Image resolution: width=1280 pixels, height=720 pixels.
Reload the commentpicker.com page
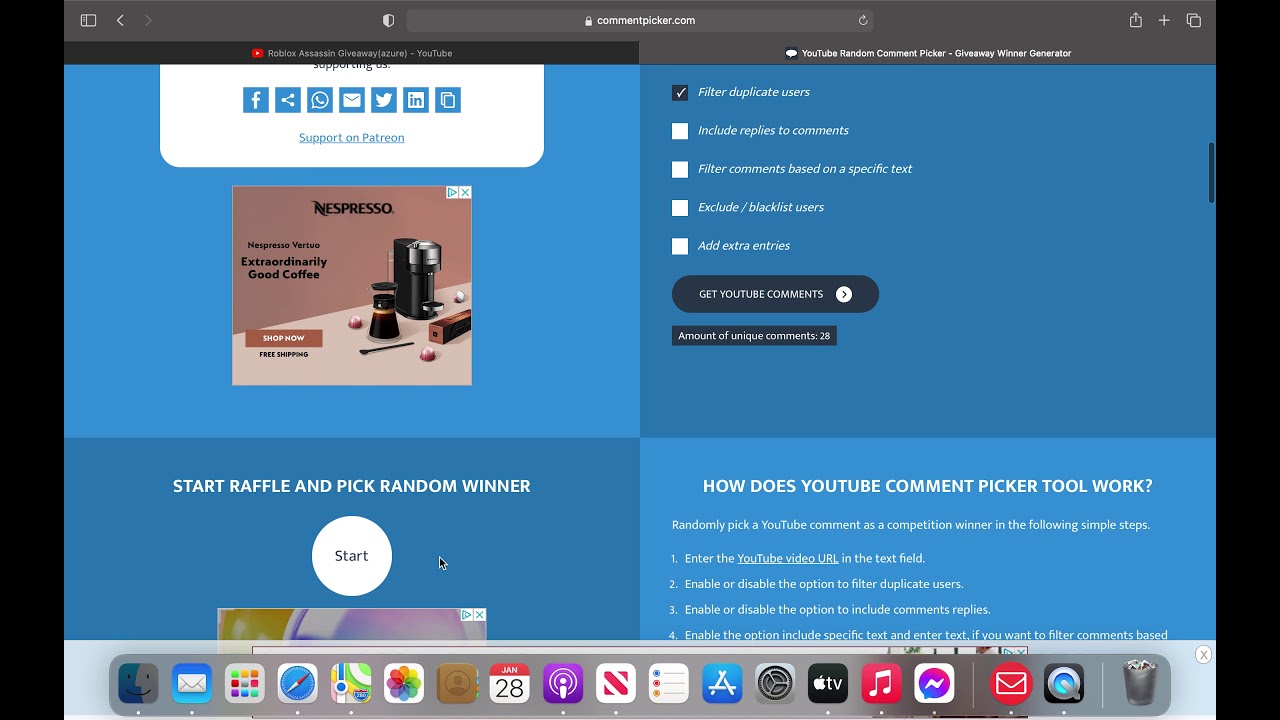[x=863, y=20]
